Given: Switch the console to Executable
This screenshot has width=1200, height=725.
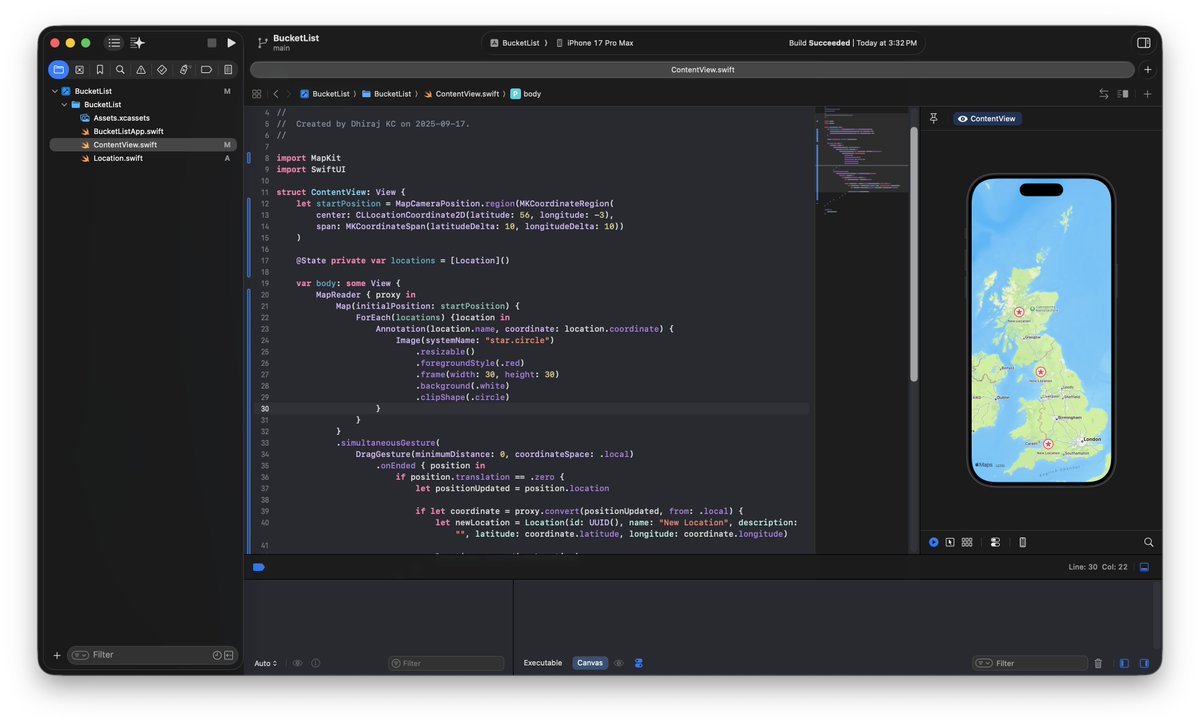Looking at the screenshot, I should pos(543,663).
